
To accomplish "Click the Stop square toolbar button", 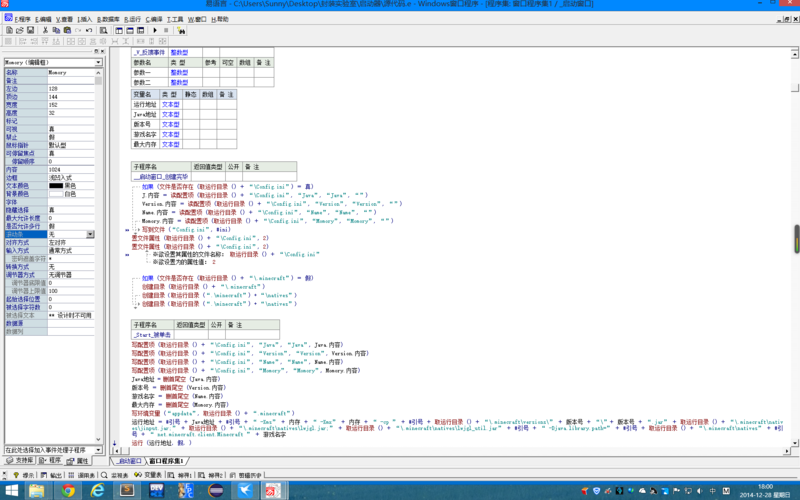I will pos(166,31).
